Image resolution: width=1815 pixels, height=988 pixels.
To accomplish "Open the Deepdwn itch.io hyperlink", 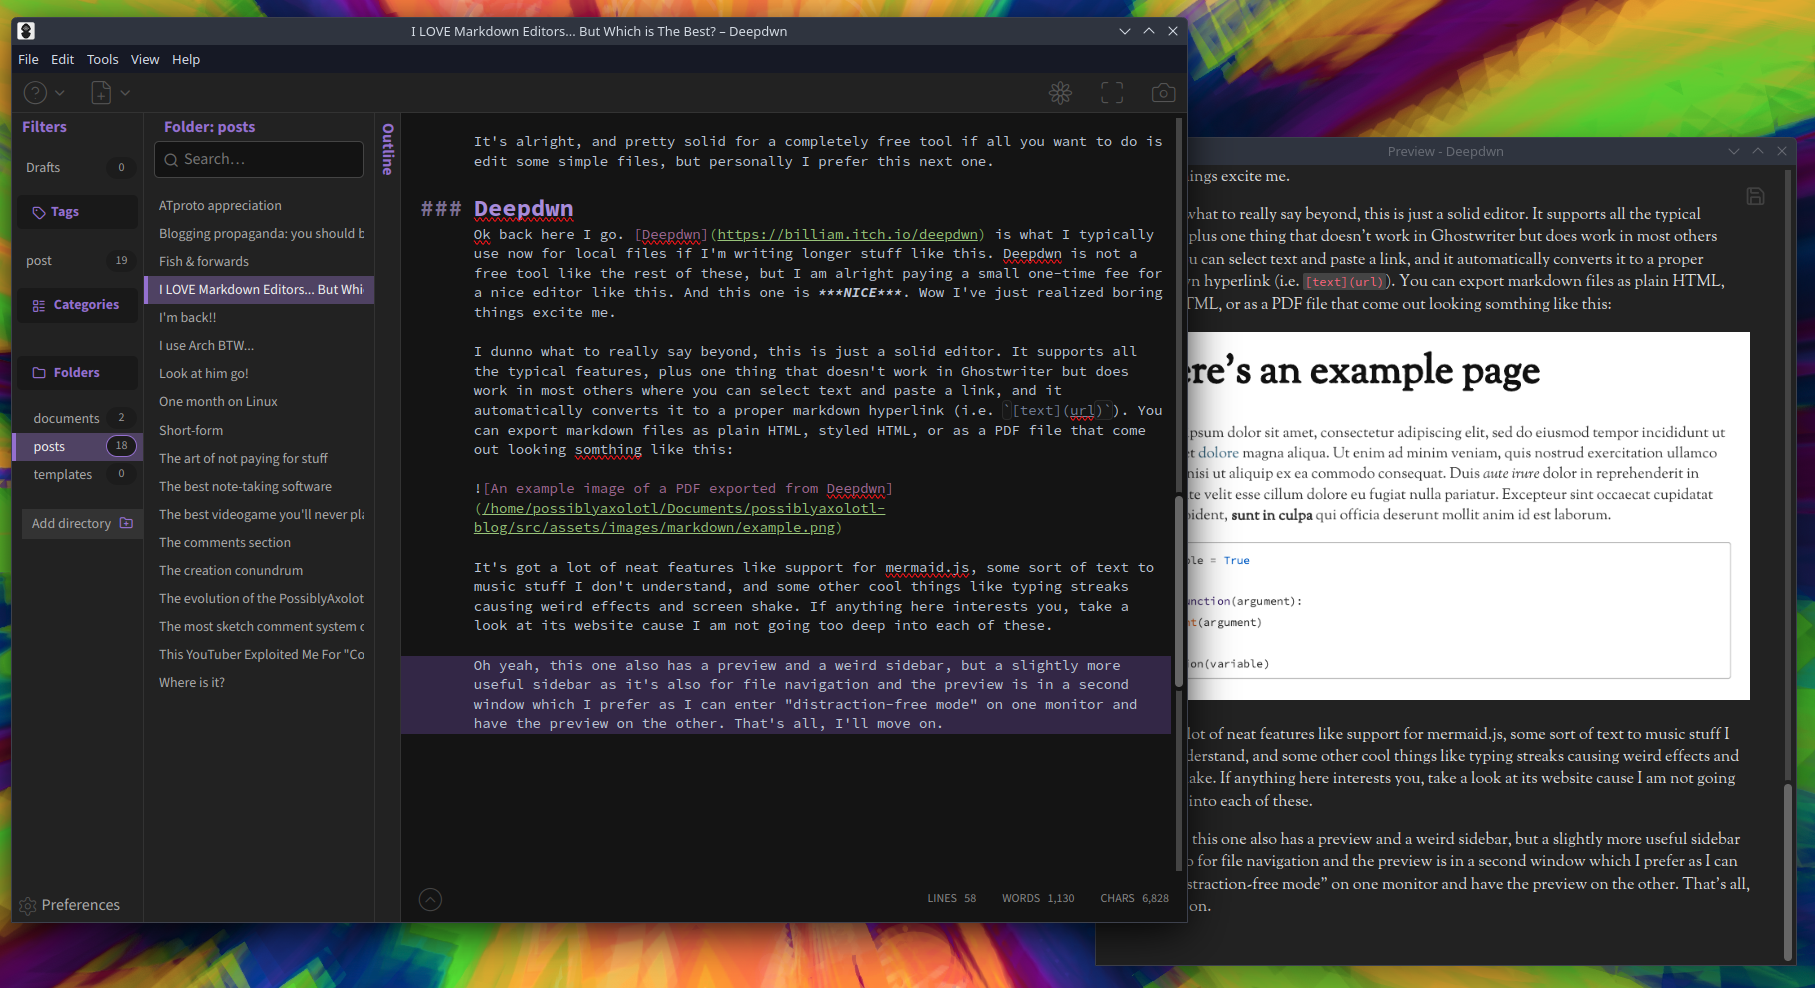I will point(848,234).
